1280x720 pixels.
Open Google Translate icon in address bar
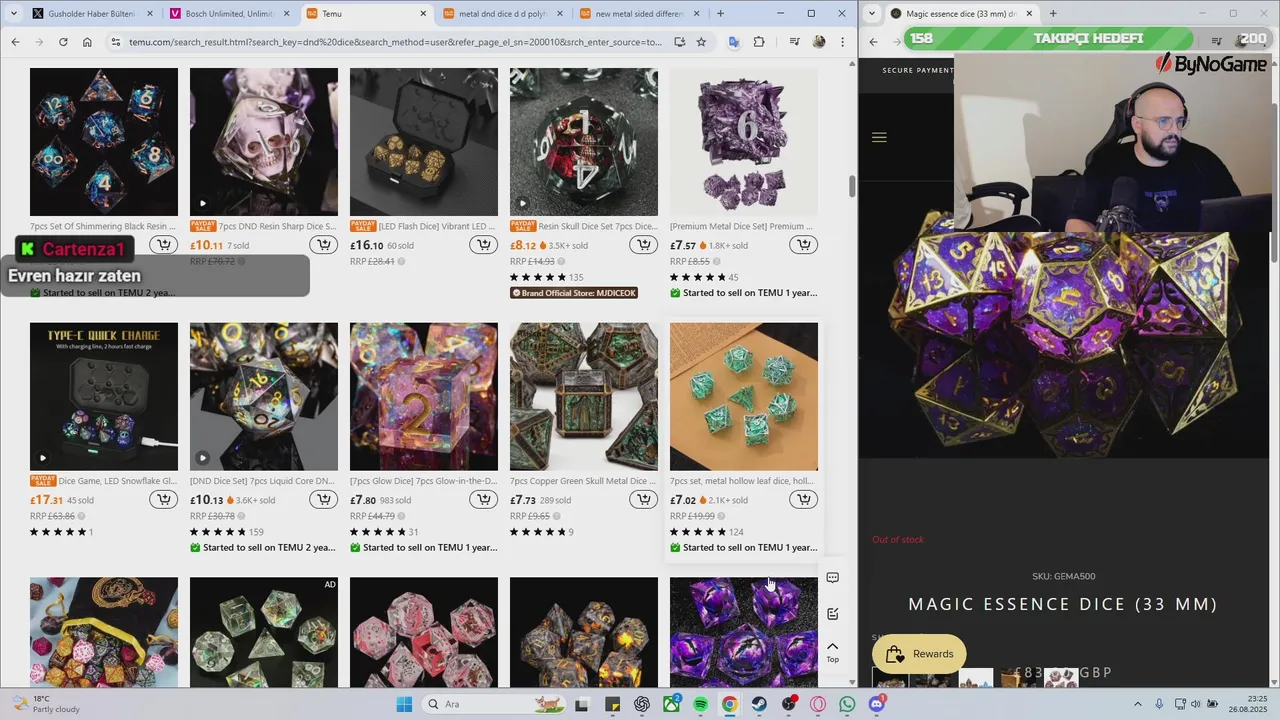[x=734, y=42]
